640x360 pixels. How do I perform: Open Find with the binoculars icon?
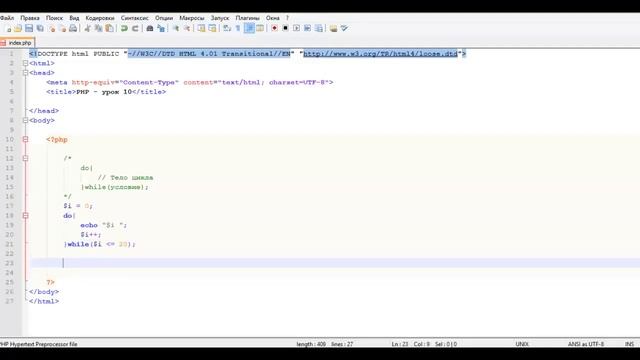(x=150, y=29)
